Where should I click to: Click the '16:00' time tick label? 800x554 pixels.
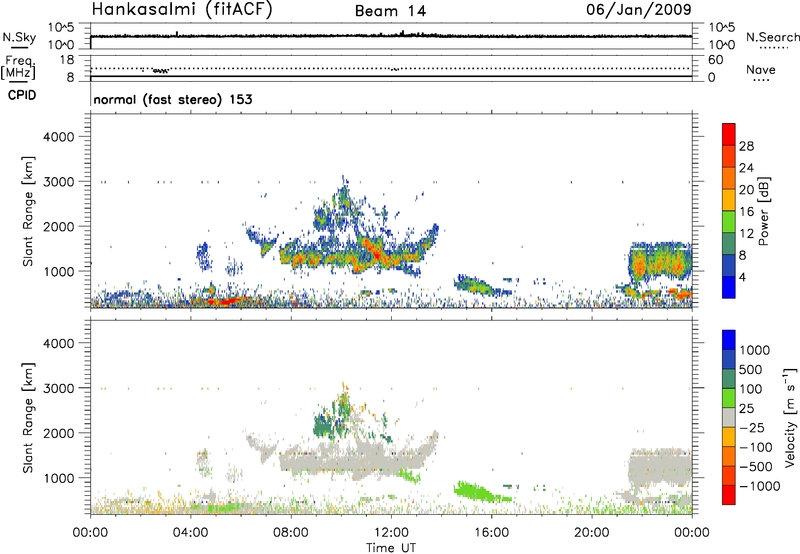(491, 533)
